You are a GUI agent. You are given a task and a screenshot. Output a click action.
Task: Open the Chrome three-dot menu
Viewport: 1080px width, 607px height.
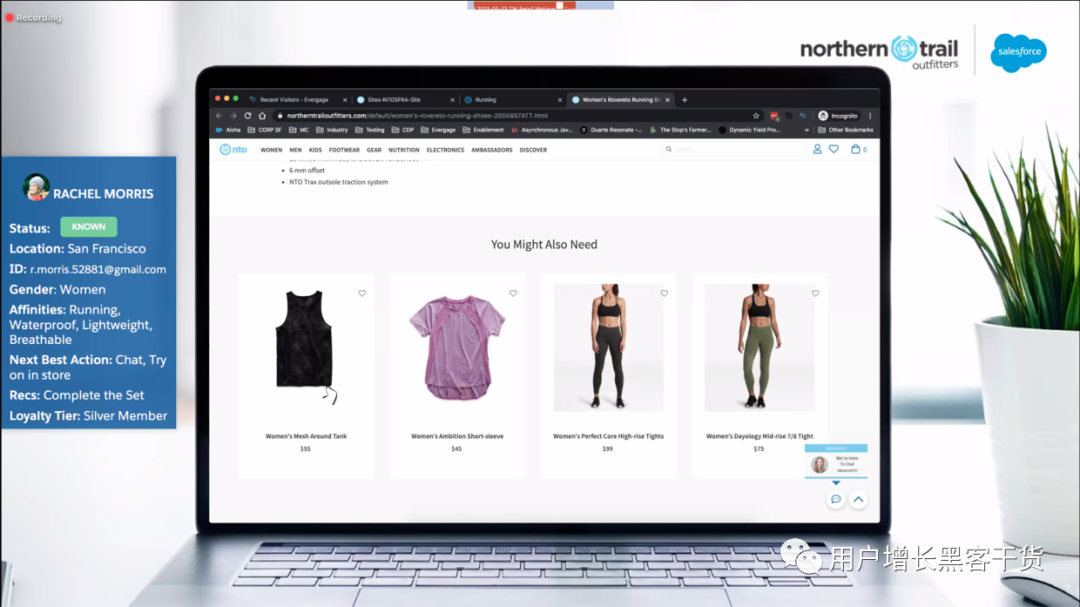tap(870, 116)
